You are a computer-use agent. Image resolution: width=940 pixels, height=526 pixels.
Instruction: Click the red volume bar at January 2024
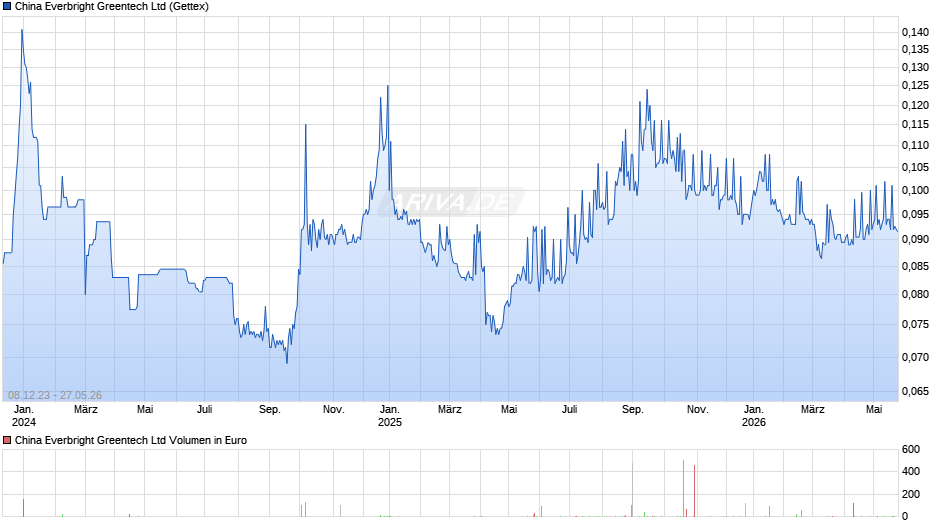tap(23, 507)
